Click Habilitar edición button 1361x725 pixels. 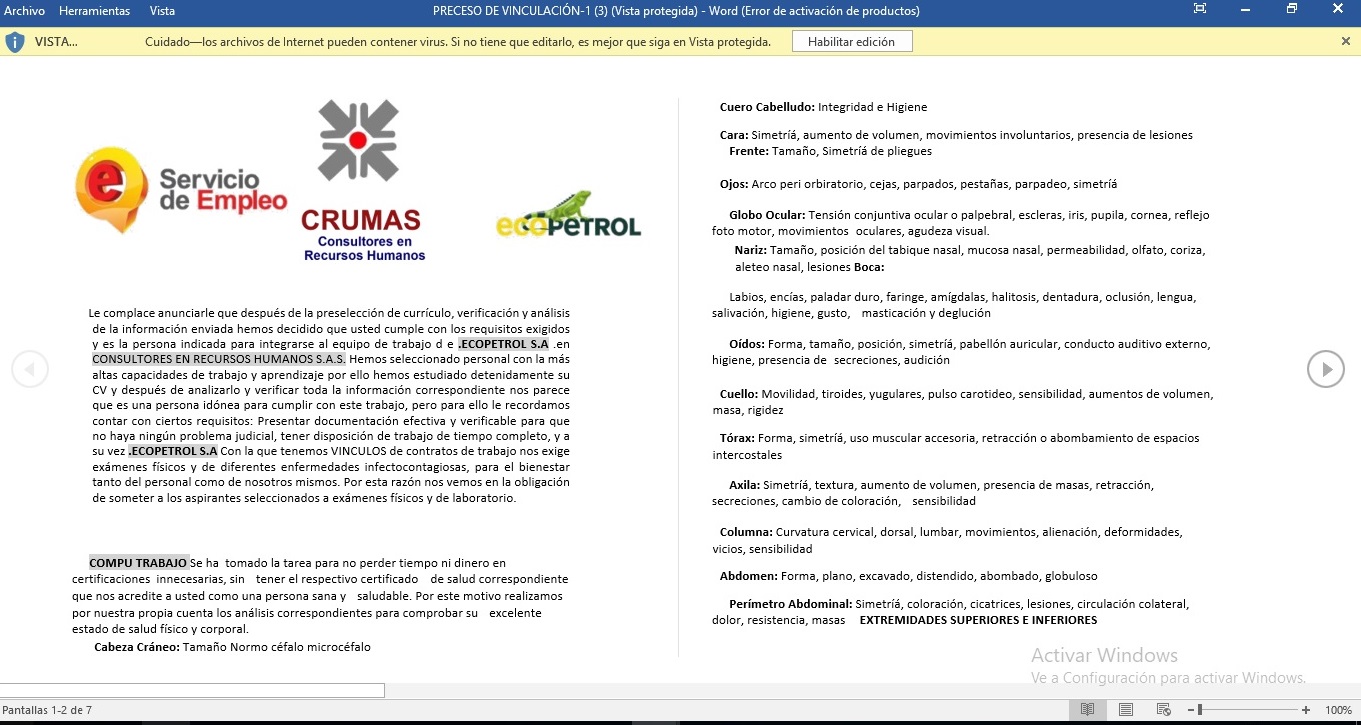tap(852, 42)
